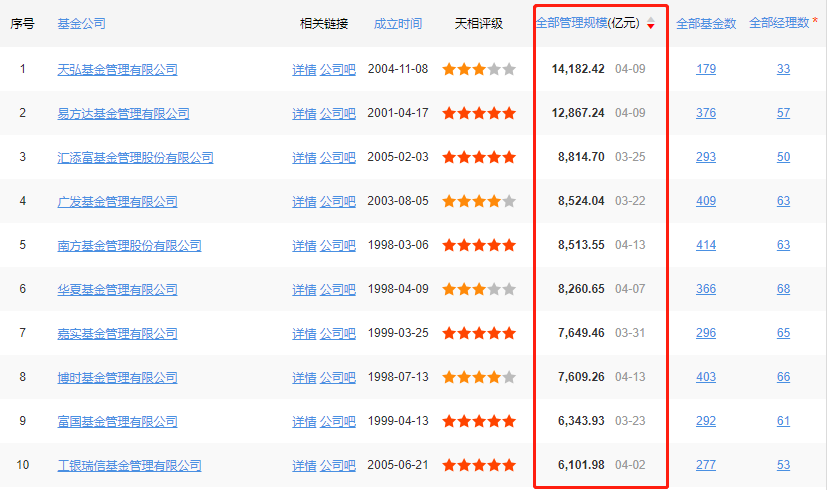Open 嘉实基金管理有限公司 company link
The width and height of the screenshot is (829, 490).
click(x=117, y=334)
